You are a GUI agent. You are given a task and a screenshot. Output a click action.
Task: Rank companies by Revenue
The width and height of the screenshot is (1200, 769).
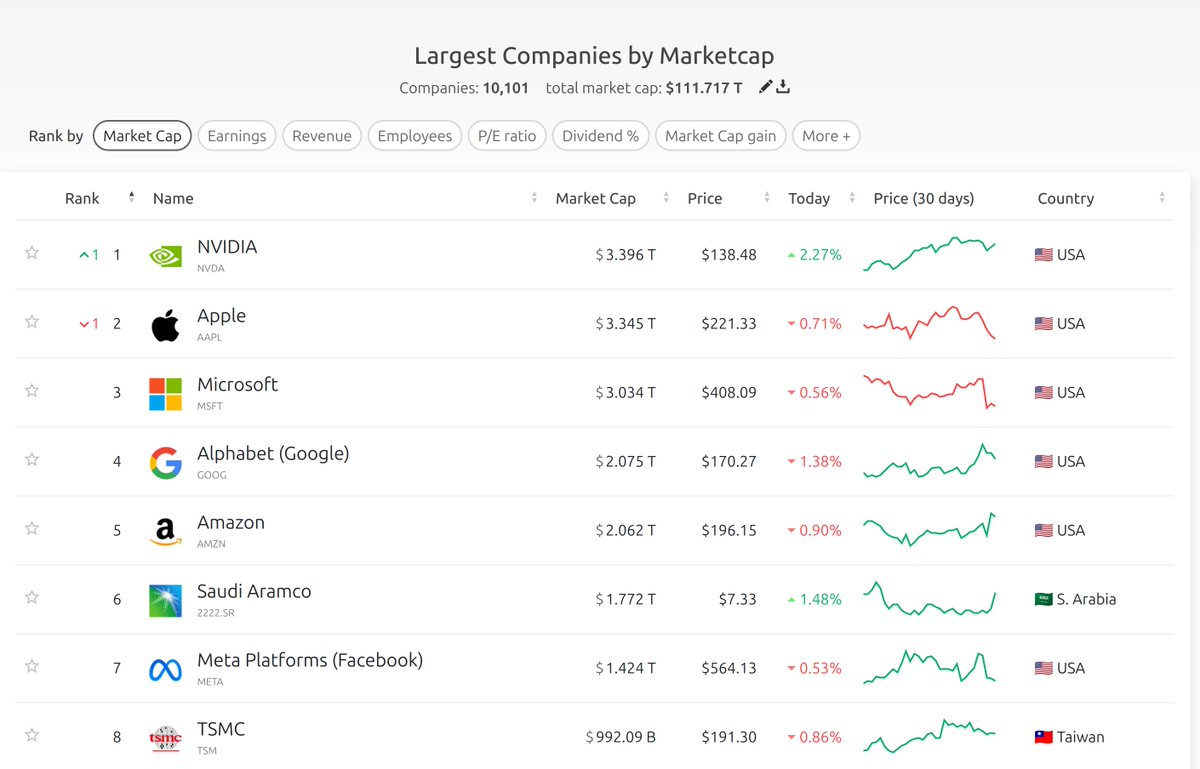coord(322,136)
